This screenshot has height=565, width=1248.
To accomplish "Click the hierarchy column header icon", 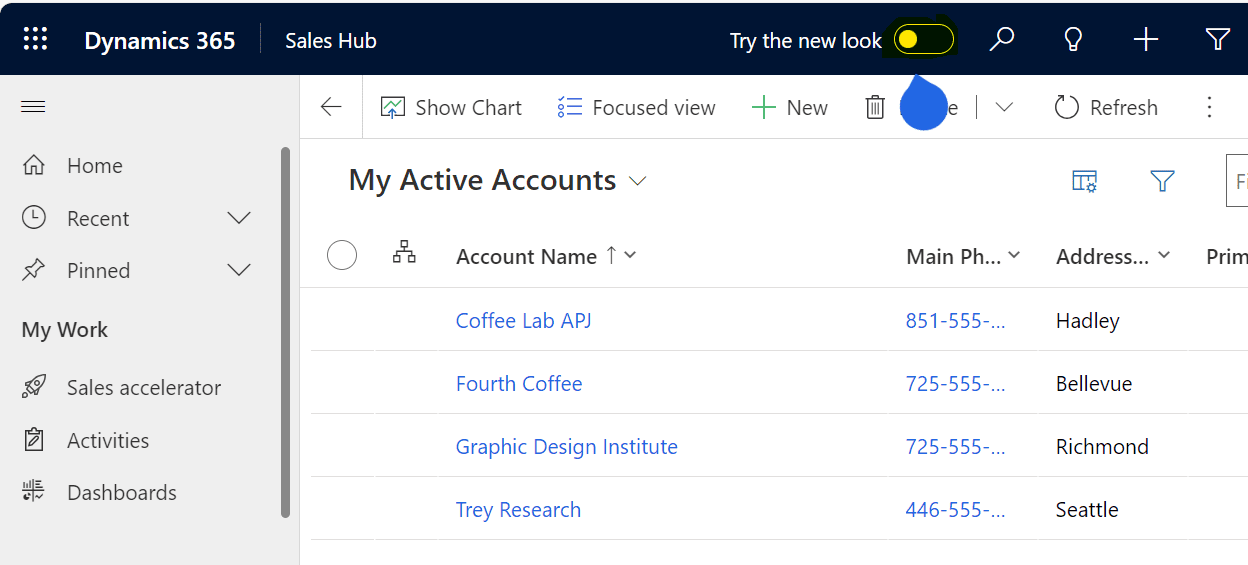I will pyautogui.click(x=404, y=252).
